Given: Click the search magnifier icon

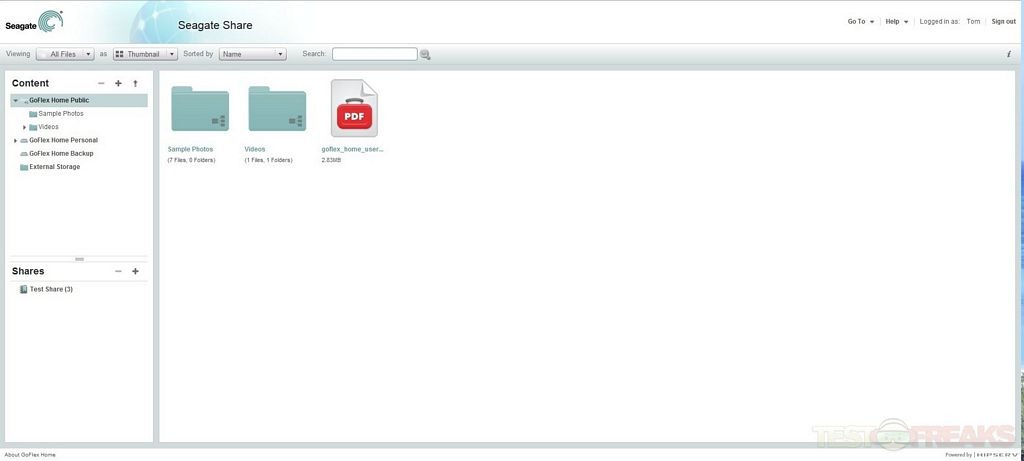Looking at the screenshot, I should coord(425,55).
